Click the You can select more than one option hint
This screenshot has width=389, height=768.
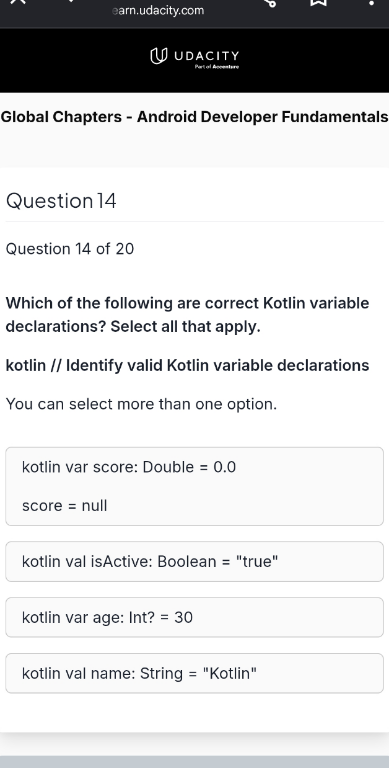click(x=141, y=404)
